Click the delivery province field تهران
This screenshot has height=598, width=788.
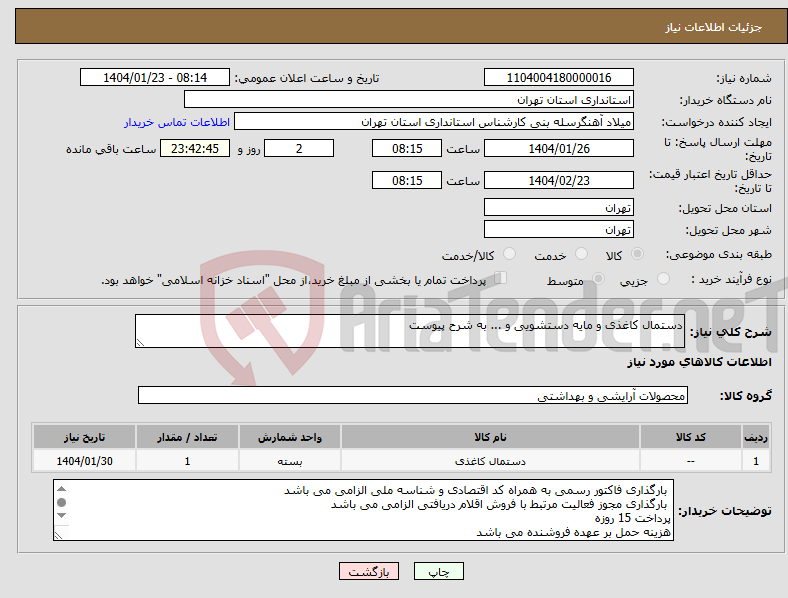click(559, 207)
